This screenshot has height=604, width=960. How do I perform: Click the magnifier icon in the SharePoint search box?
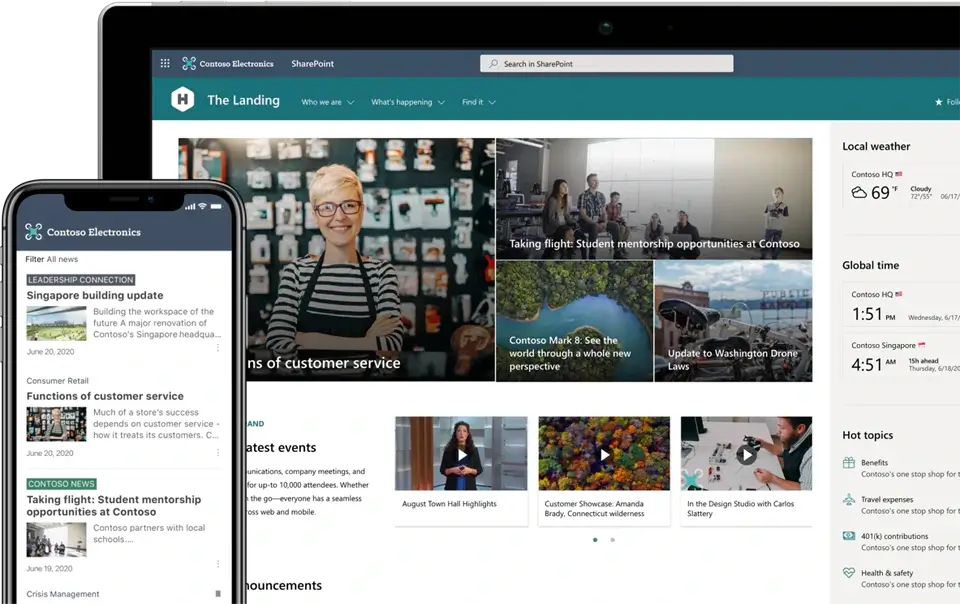[x=493, y=62]
